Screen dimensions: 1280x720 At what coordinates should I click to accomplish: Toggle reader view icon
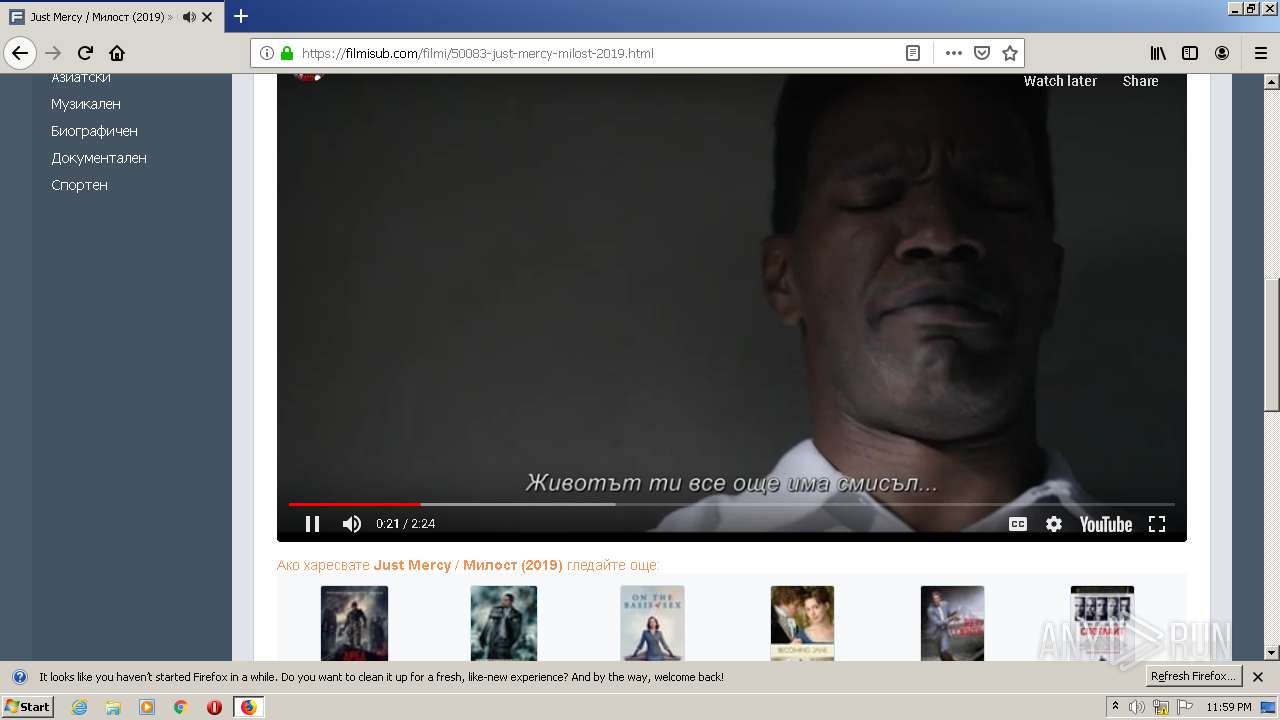pos(913,53)
